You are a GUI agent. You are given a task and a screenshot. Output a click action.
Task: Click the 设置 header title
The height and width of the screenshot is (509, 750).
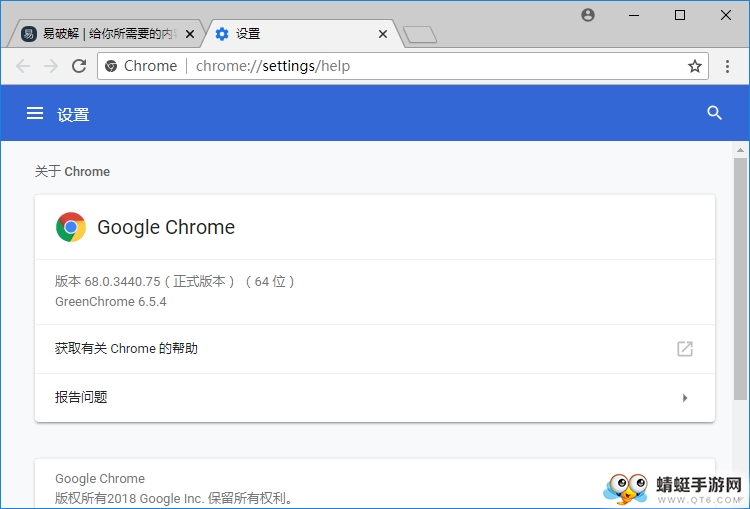(73, 115)
